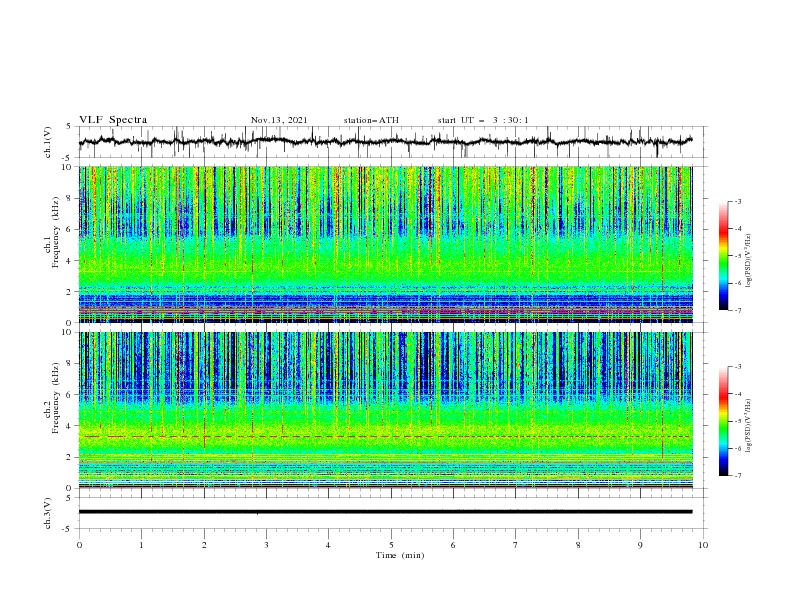Click the time axis tick label '5'
Image resolution: width=792 pixels, height=612 pixels.
click(391, 545)
